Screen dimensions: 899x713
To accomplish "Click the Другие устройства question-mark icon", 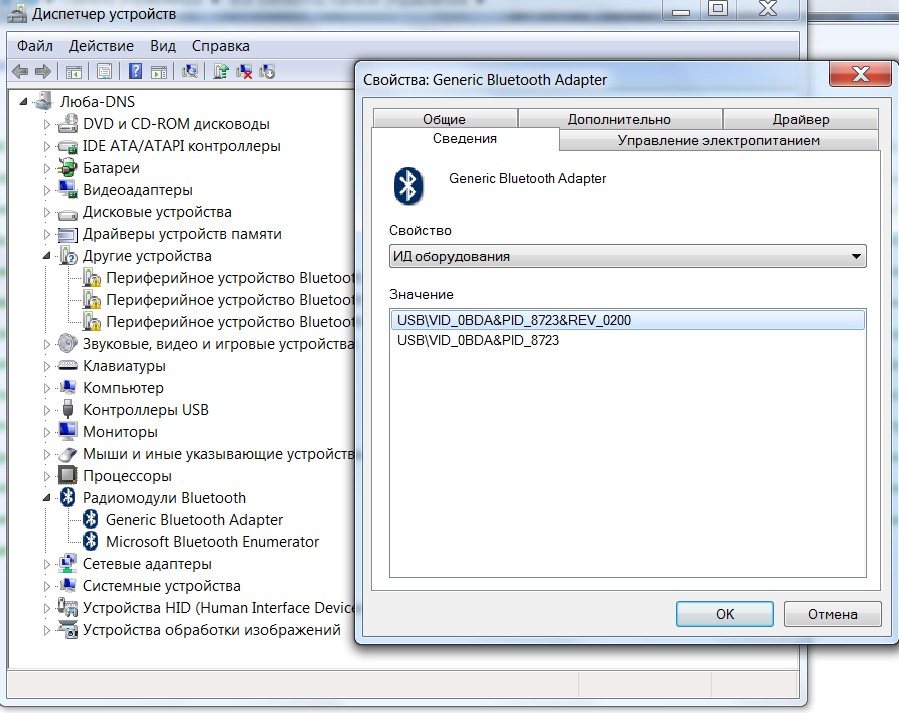I will (68, 256).
